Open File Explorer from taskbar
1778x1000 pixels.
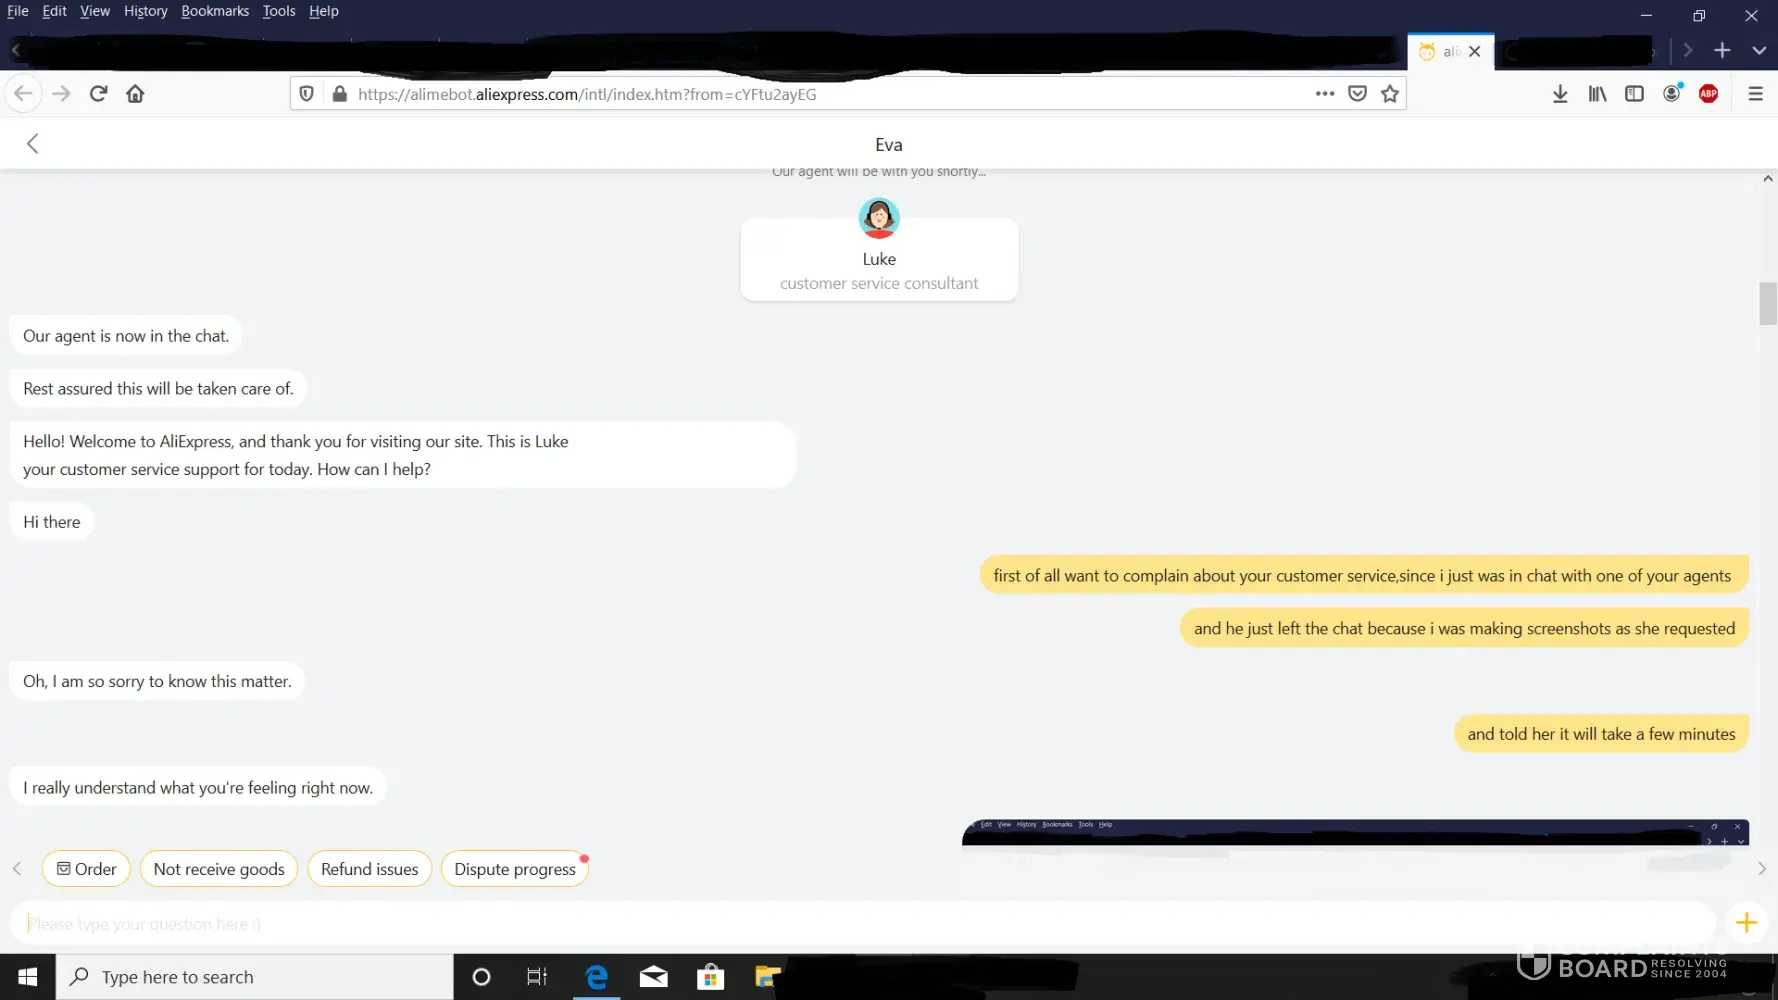click(x=767, y=977)
